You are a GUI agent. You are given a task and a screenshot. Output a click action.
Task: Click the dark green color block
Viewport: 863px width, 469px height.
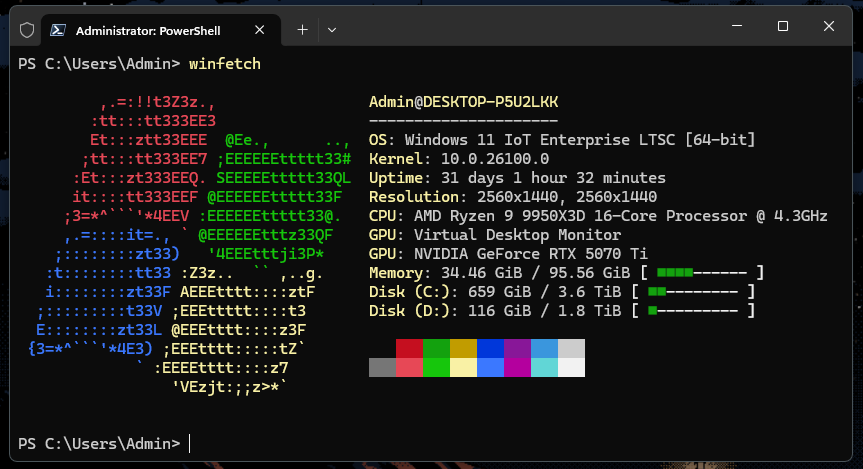pyautogui.click(x=436, y=348)
